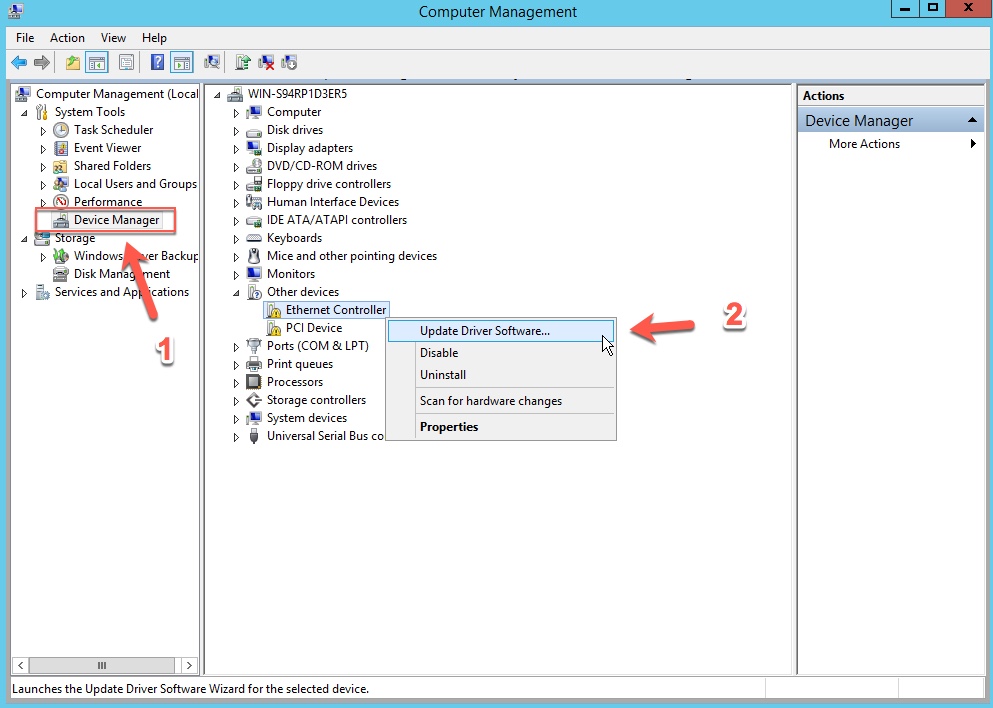Click the Uninstall device toolbar icon (red X)
Screen dimensions: 993x708
tap(266, 62)
